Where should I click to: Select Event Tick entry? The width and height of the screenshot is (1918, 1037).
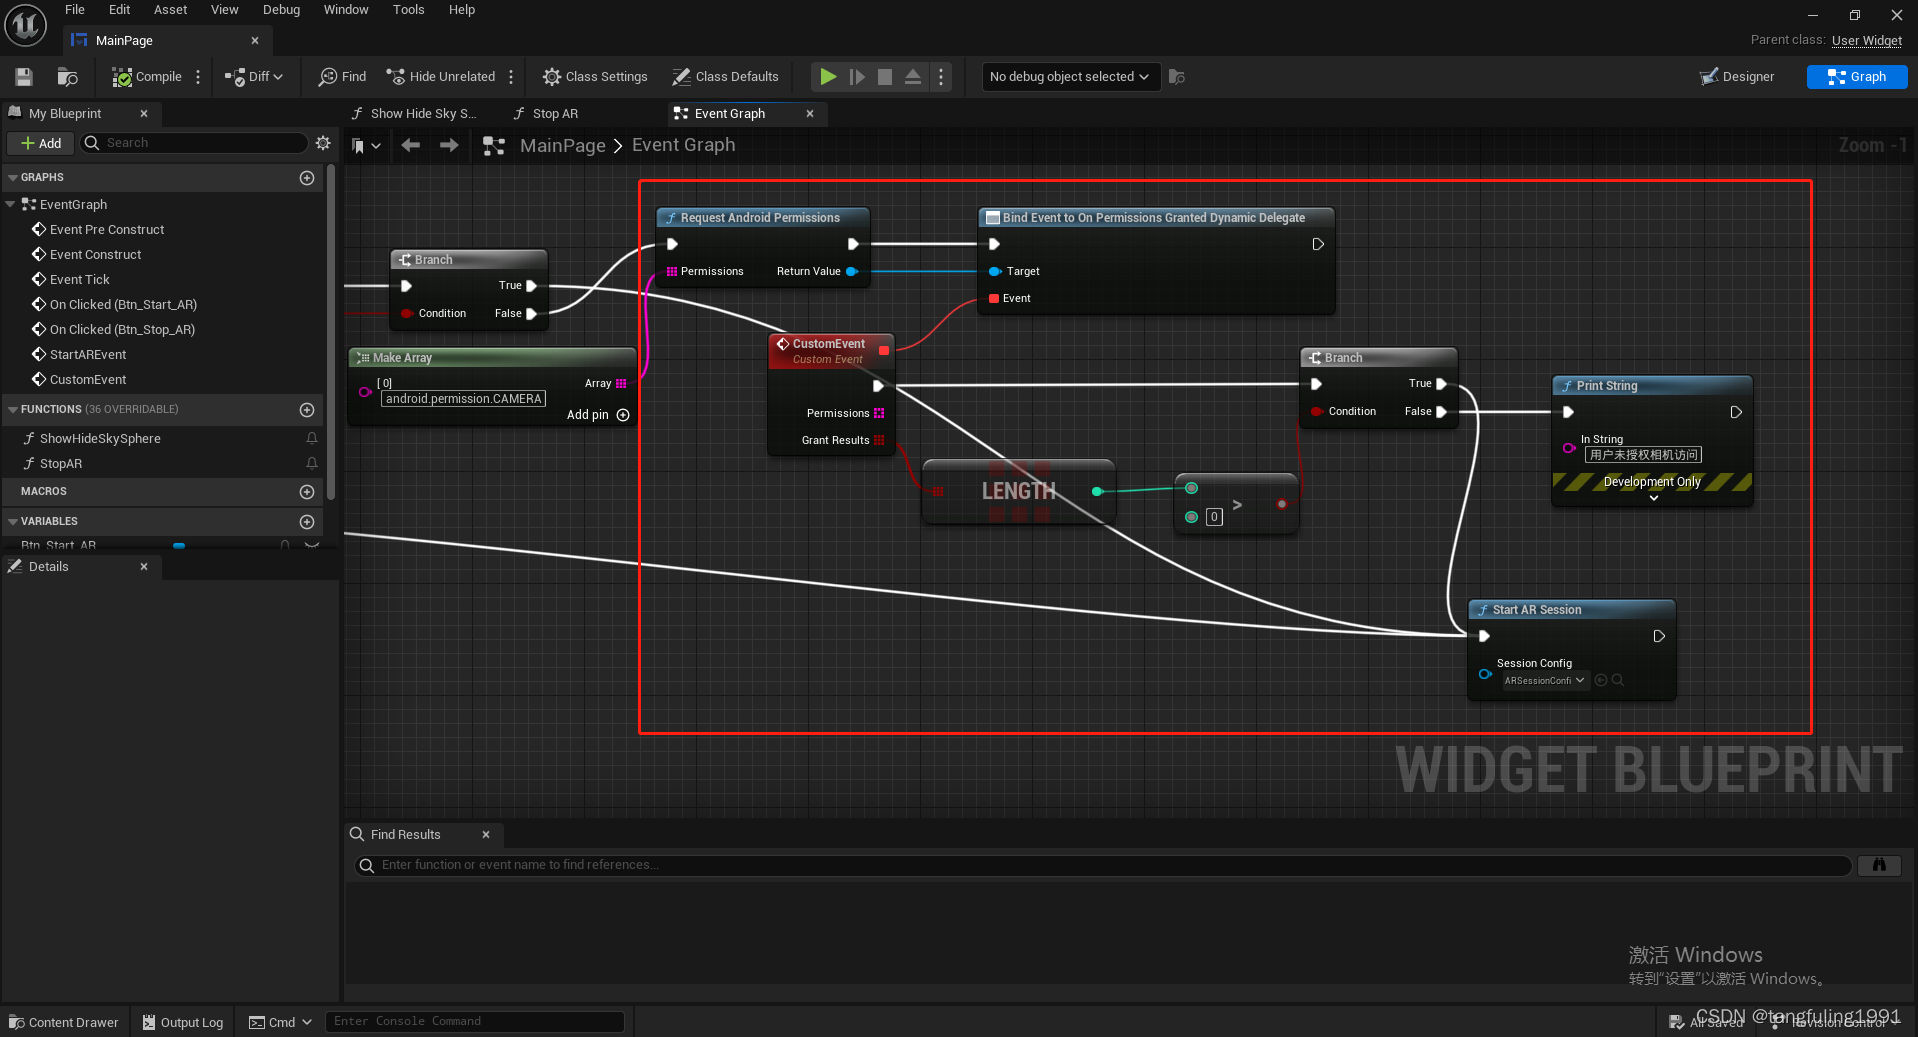[x=80, y=280]
